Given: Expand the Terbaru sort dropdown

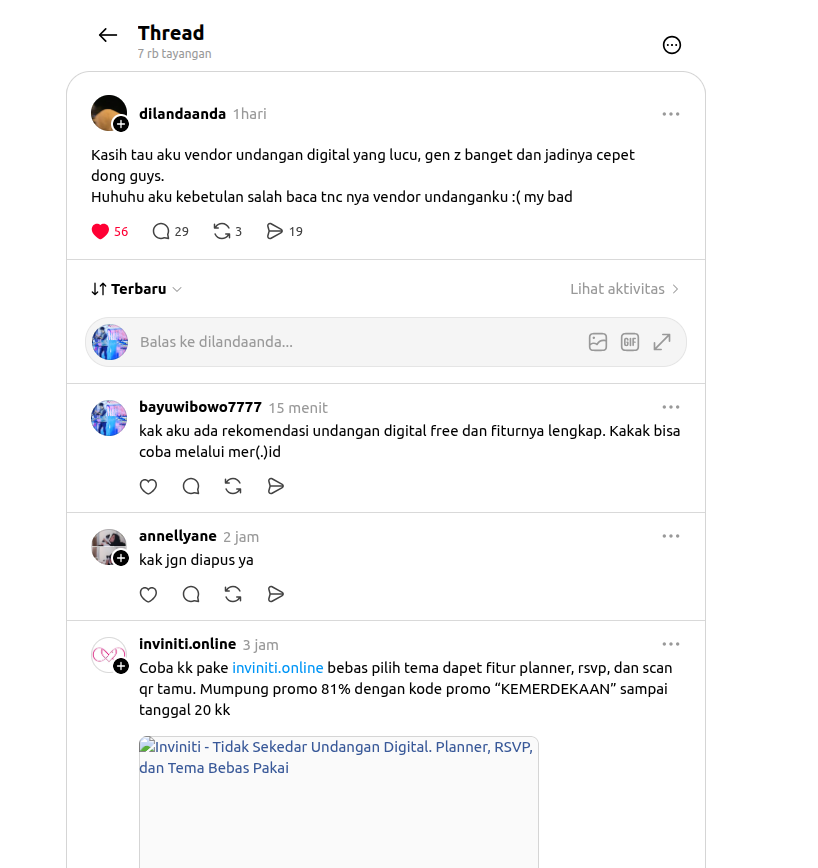Looking at the screenshot, I should click(136, 289).
